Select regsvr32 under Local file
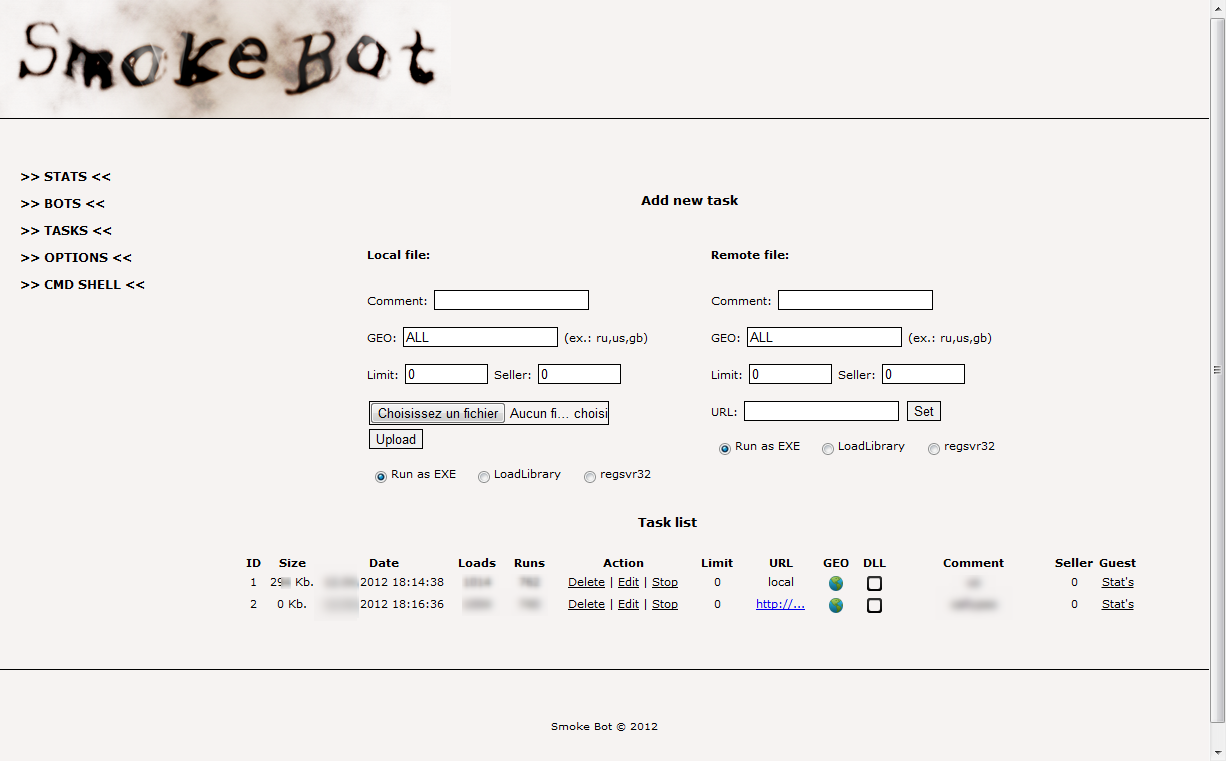Screen dimensions: 1226x761 click(x=590, y=477)
